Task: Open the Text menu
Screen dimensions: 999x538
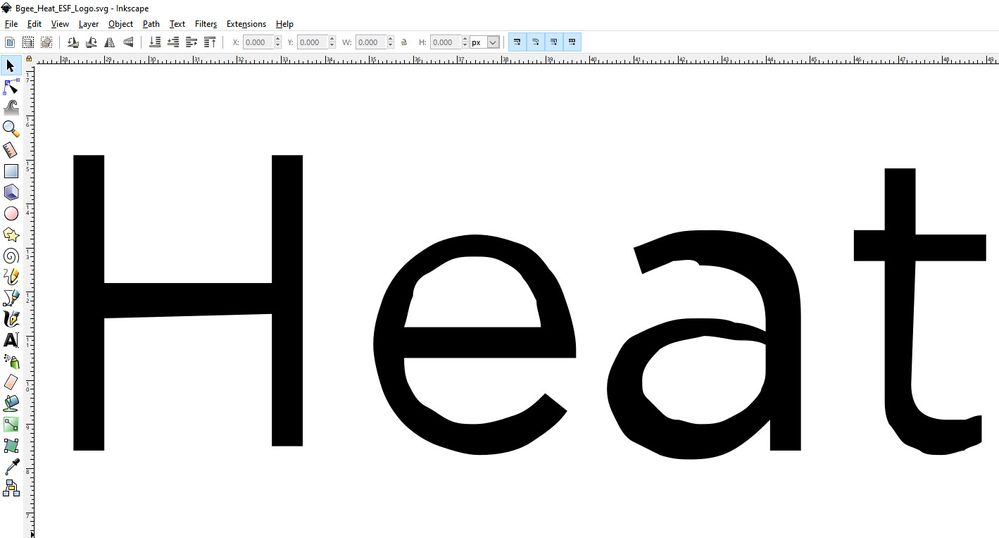Action: (177, 24)
